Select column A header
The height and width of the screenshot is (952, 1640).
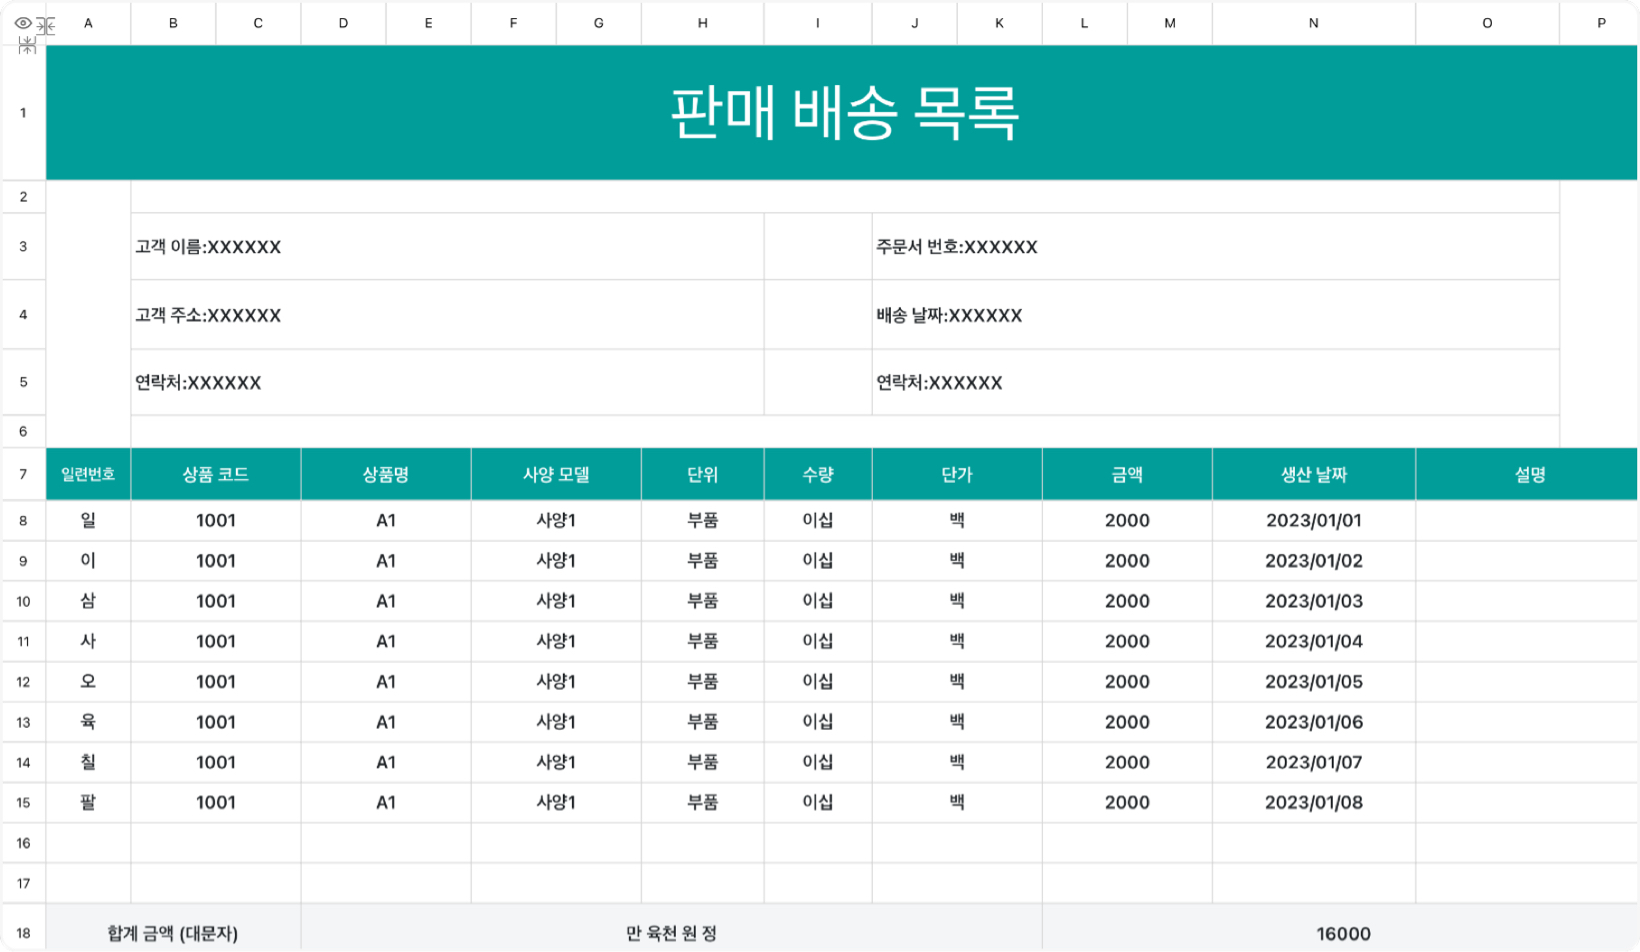point(88,23)
